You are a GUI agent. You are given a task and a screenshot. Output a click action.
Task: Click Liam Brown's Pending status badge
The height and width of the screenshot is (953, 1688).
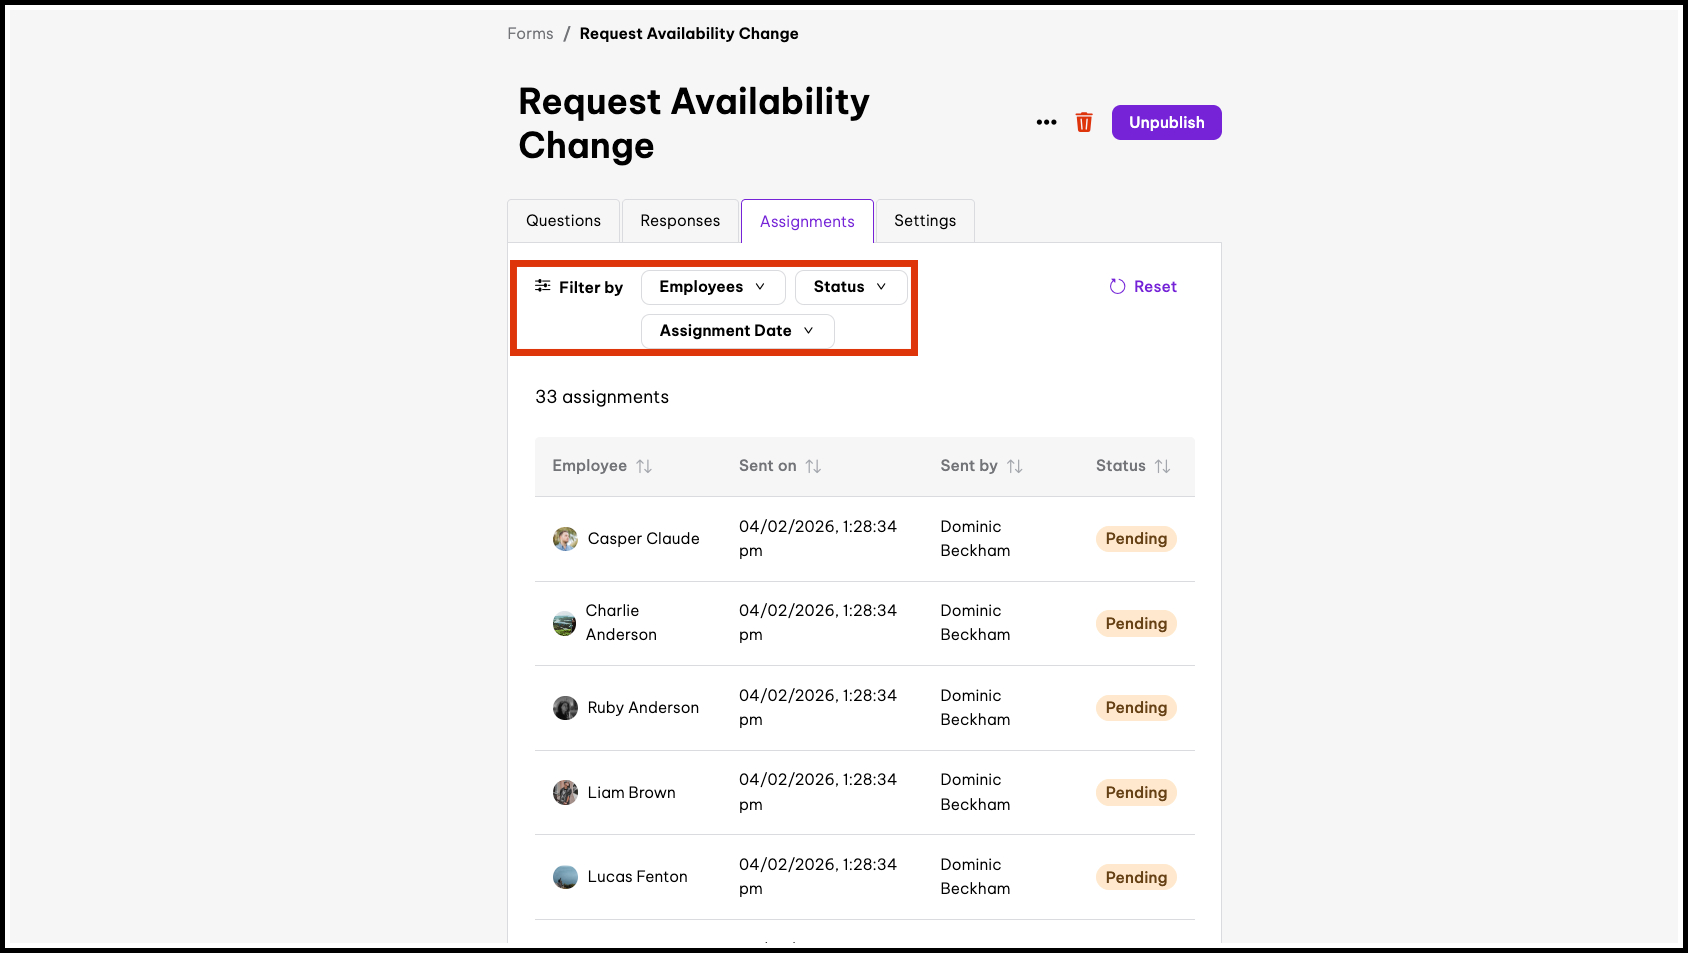pyautogui.click(x=1136, y=793)
